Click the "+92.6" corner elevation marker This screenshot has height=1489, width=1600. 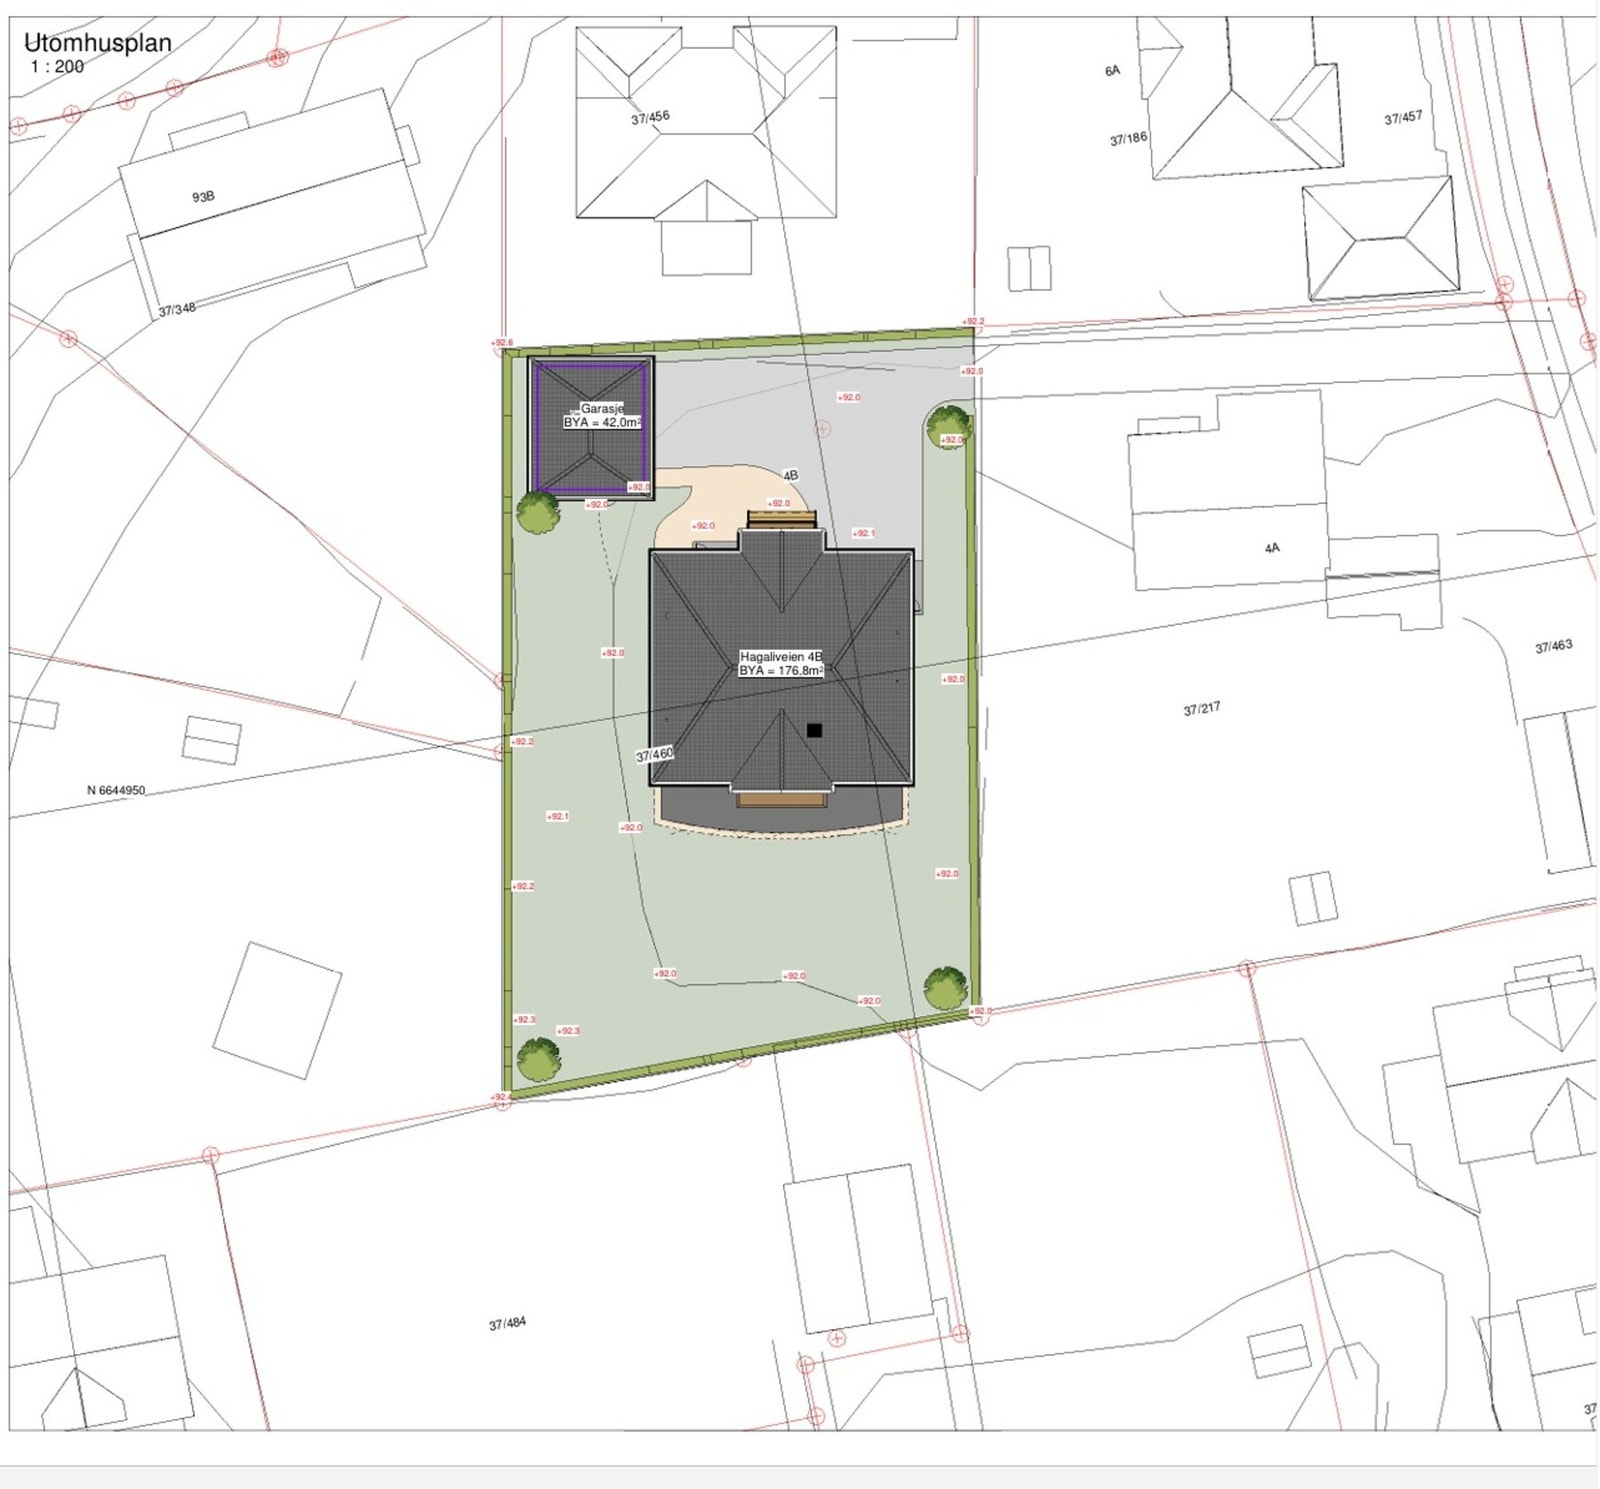tap(502, 343)
